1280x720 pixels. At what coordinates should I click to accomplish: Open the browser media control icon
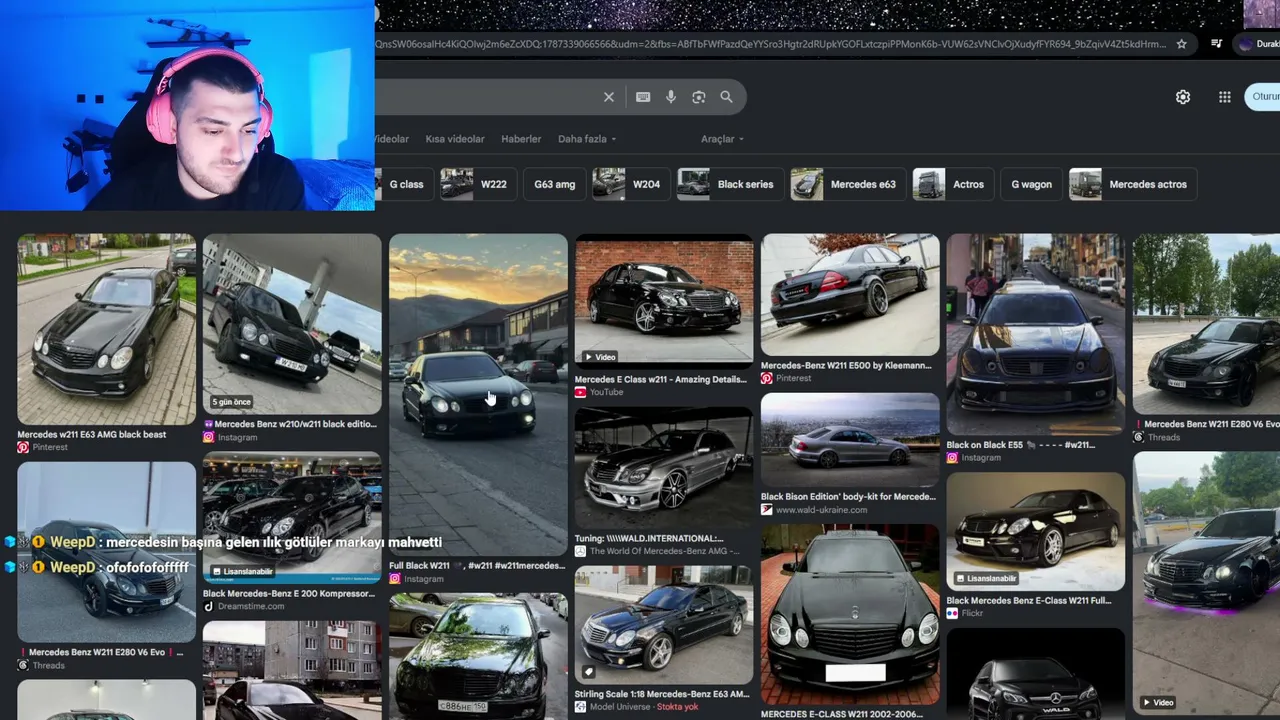coord(1216,44)
